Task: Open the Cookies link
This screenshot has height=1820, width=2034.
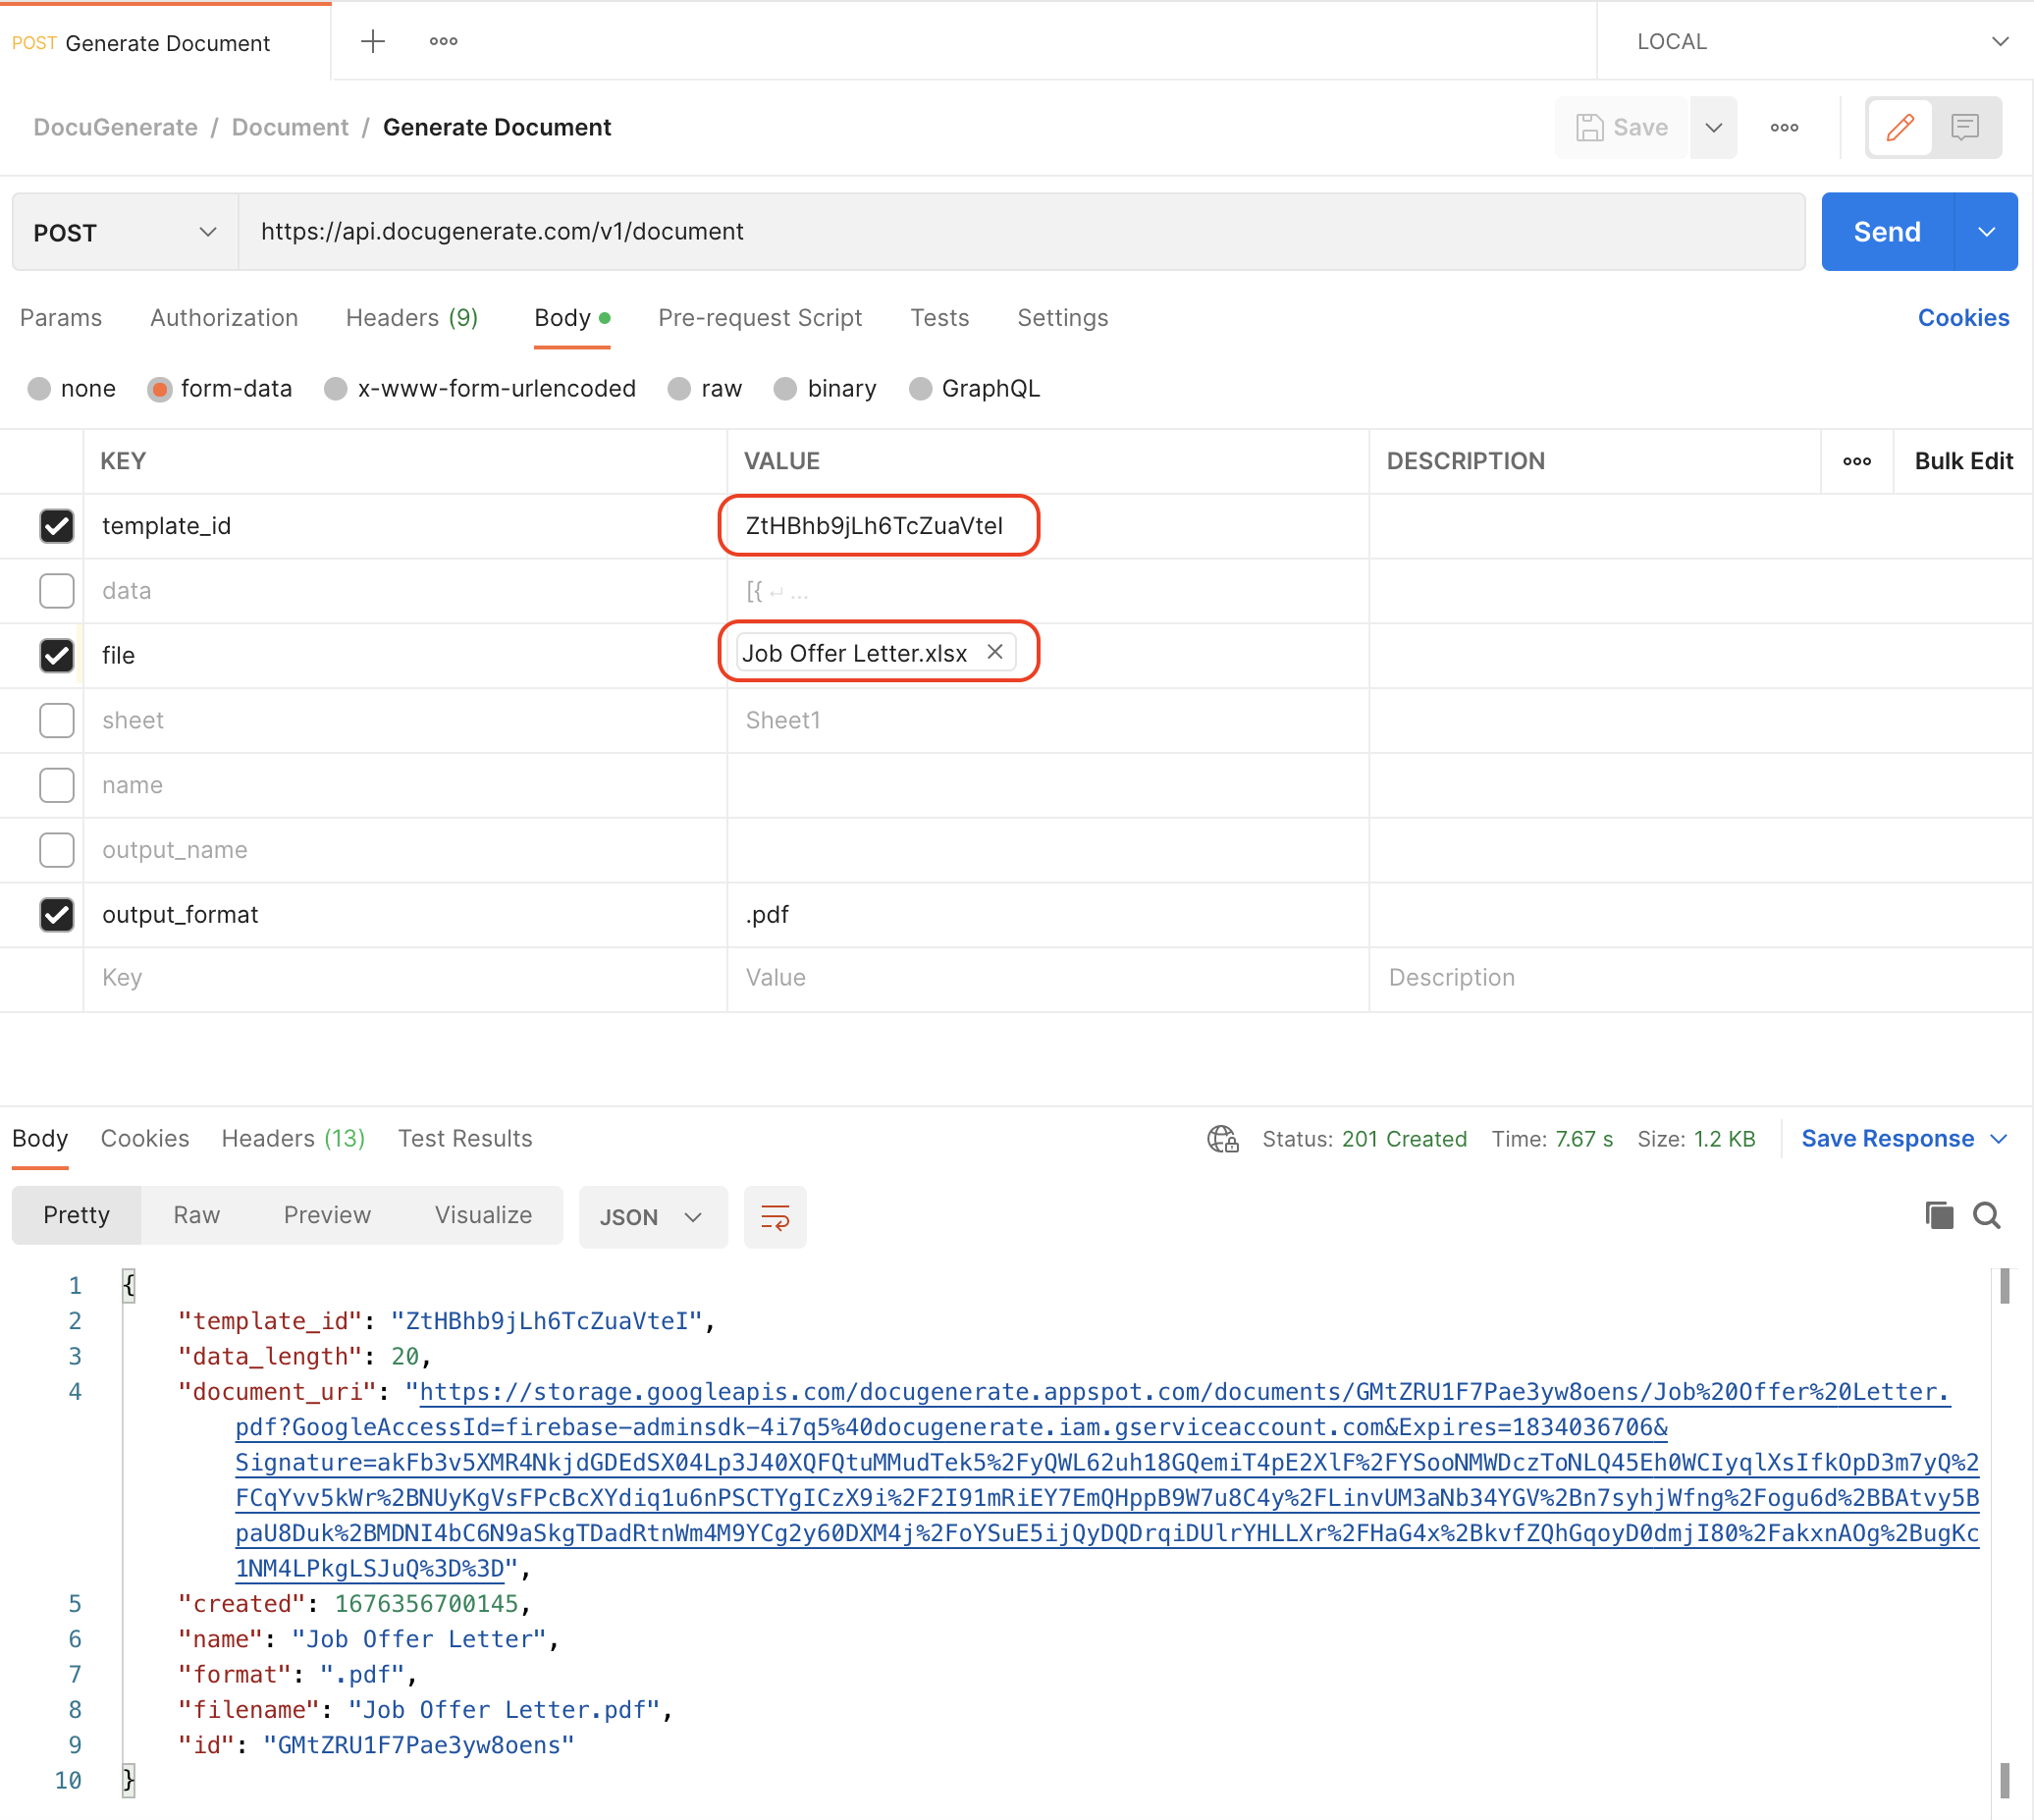Action: tap(1963, 318)
